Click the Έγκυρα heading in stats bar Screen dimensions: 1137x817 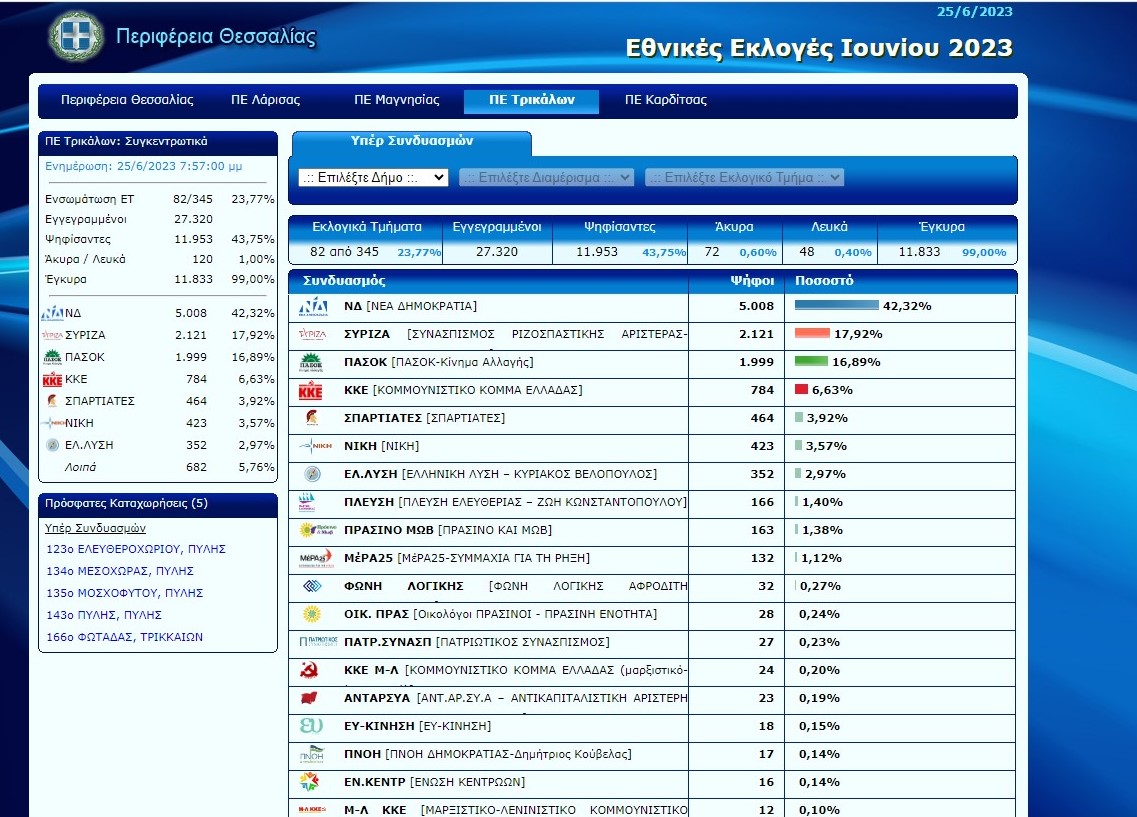pos(942,227)
